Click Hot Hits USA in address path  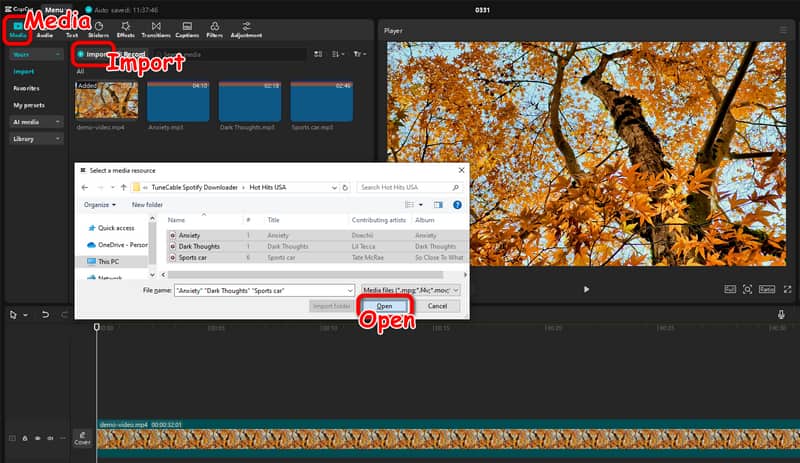tap(268, 187)
